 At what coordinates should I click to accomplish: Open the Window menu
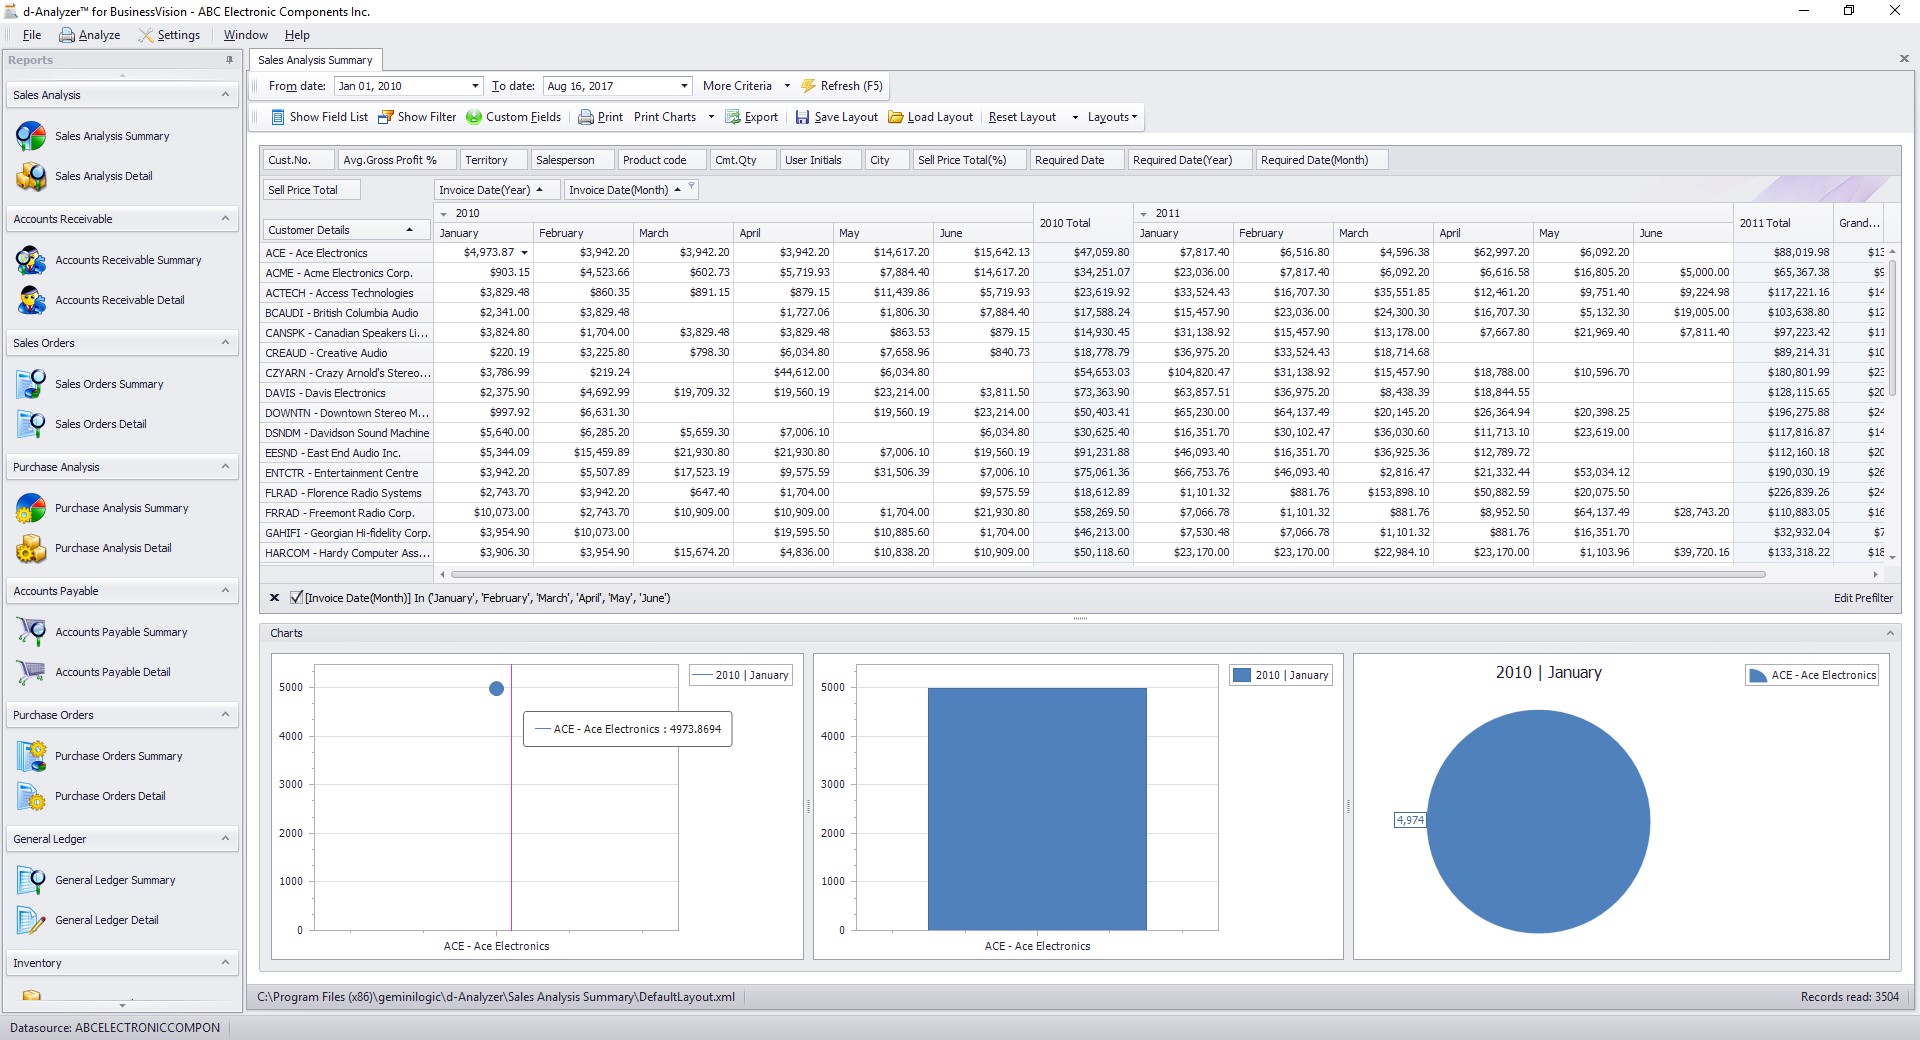coord(245,35)
